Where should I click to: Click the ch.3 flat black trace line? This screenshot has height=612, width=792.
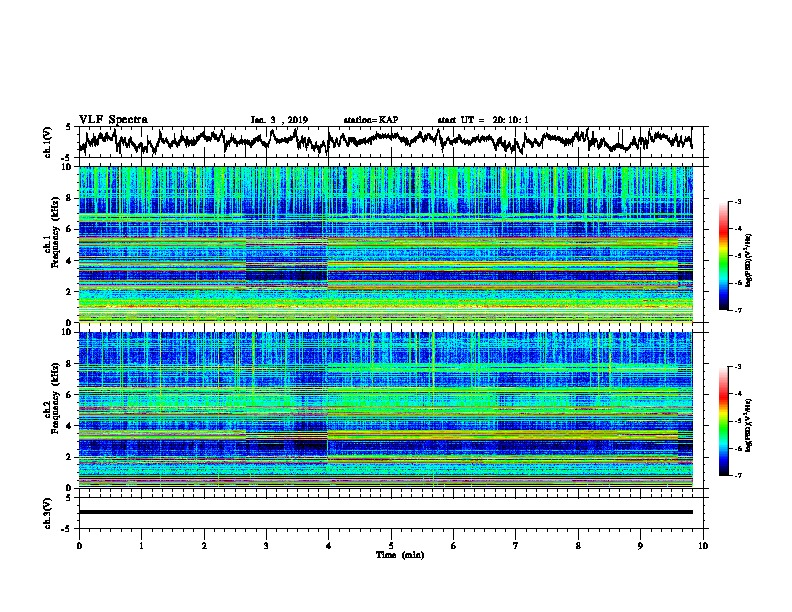385,512
